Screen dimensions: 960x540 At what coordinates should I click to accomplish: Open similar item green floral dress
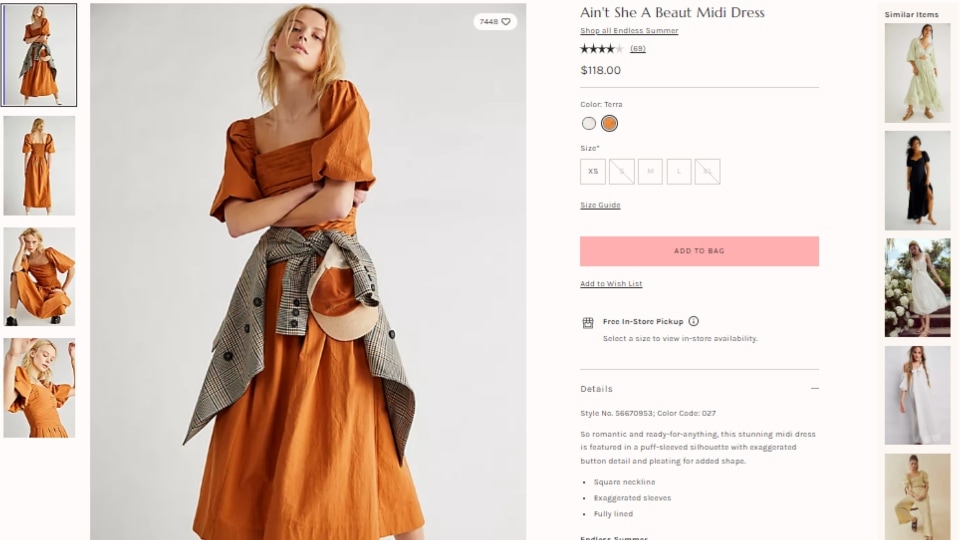click(x=917, y=73)
